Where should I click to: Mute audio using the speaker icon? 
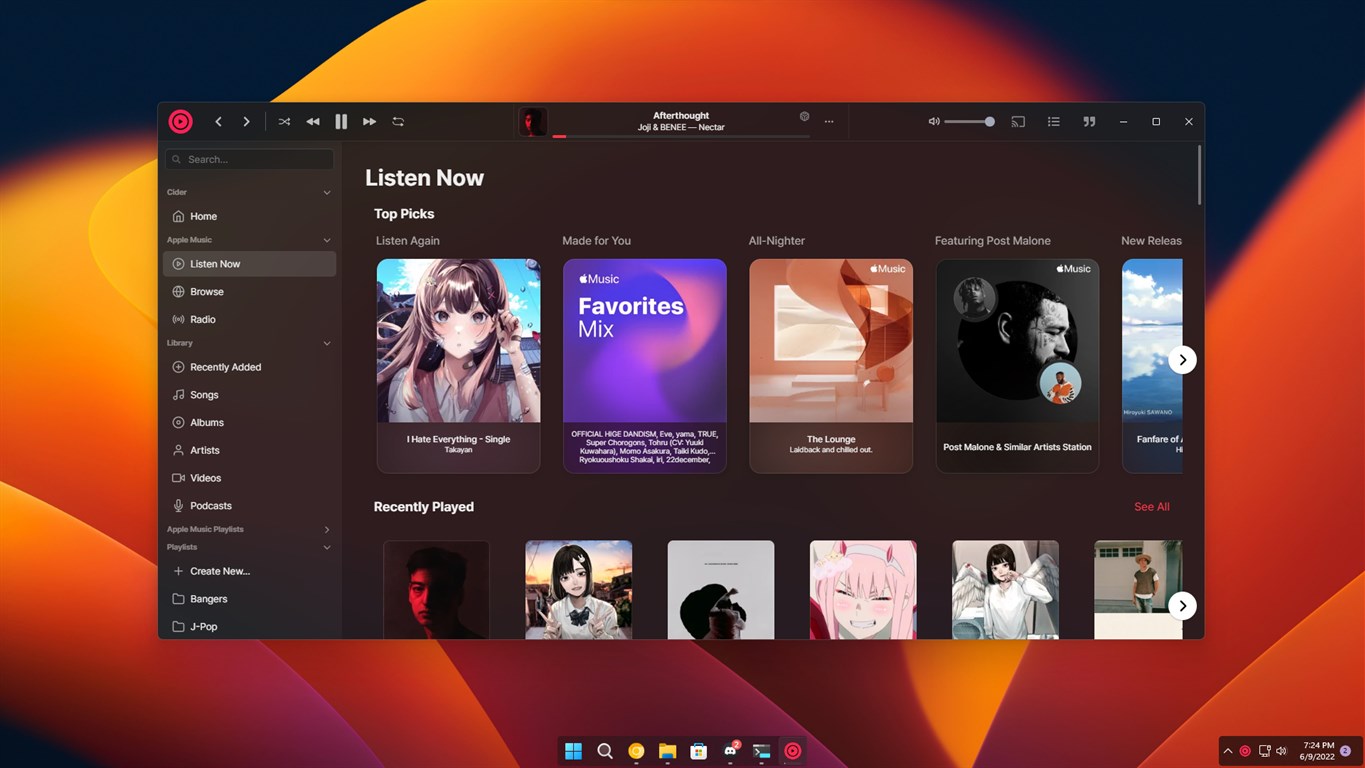pyautogui.click(x=933, y=121)
